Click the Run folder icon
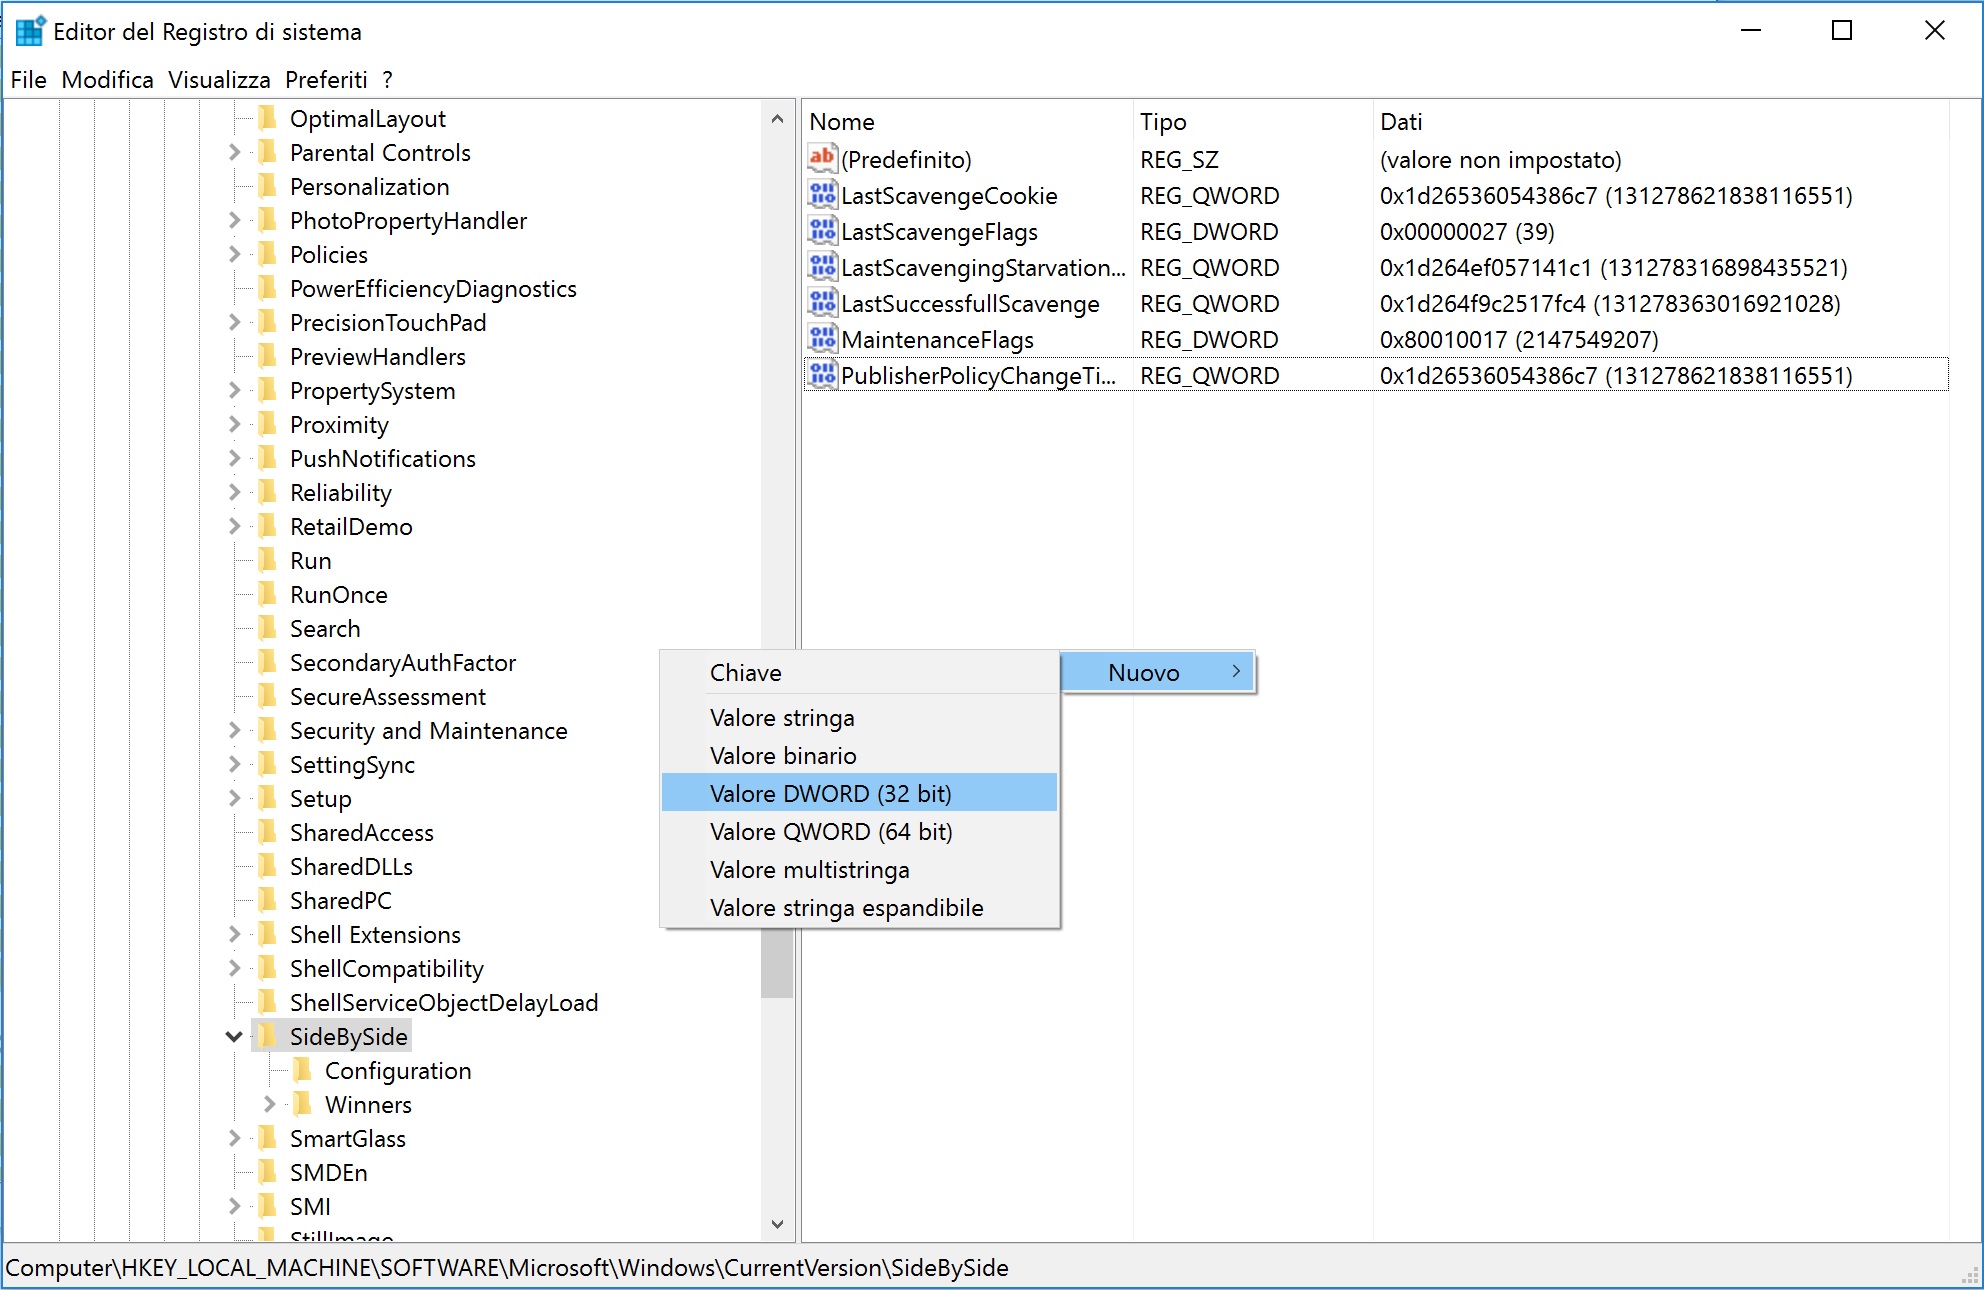Screen dimensions: 1984x1290 tap(267, 561)
